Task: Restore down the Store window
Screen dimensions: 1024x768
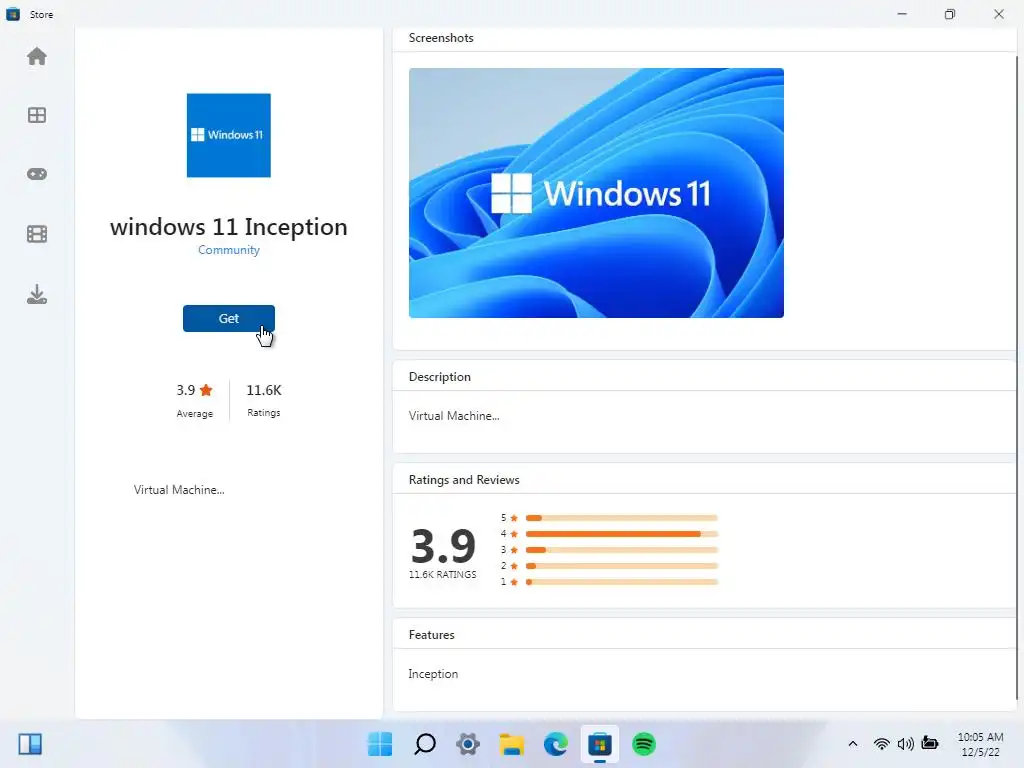Action: tap(950, 14)
